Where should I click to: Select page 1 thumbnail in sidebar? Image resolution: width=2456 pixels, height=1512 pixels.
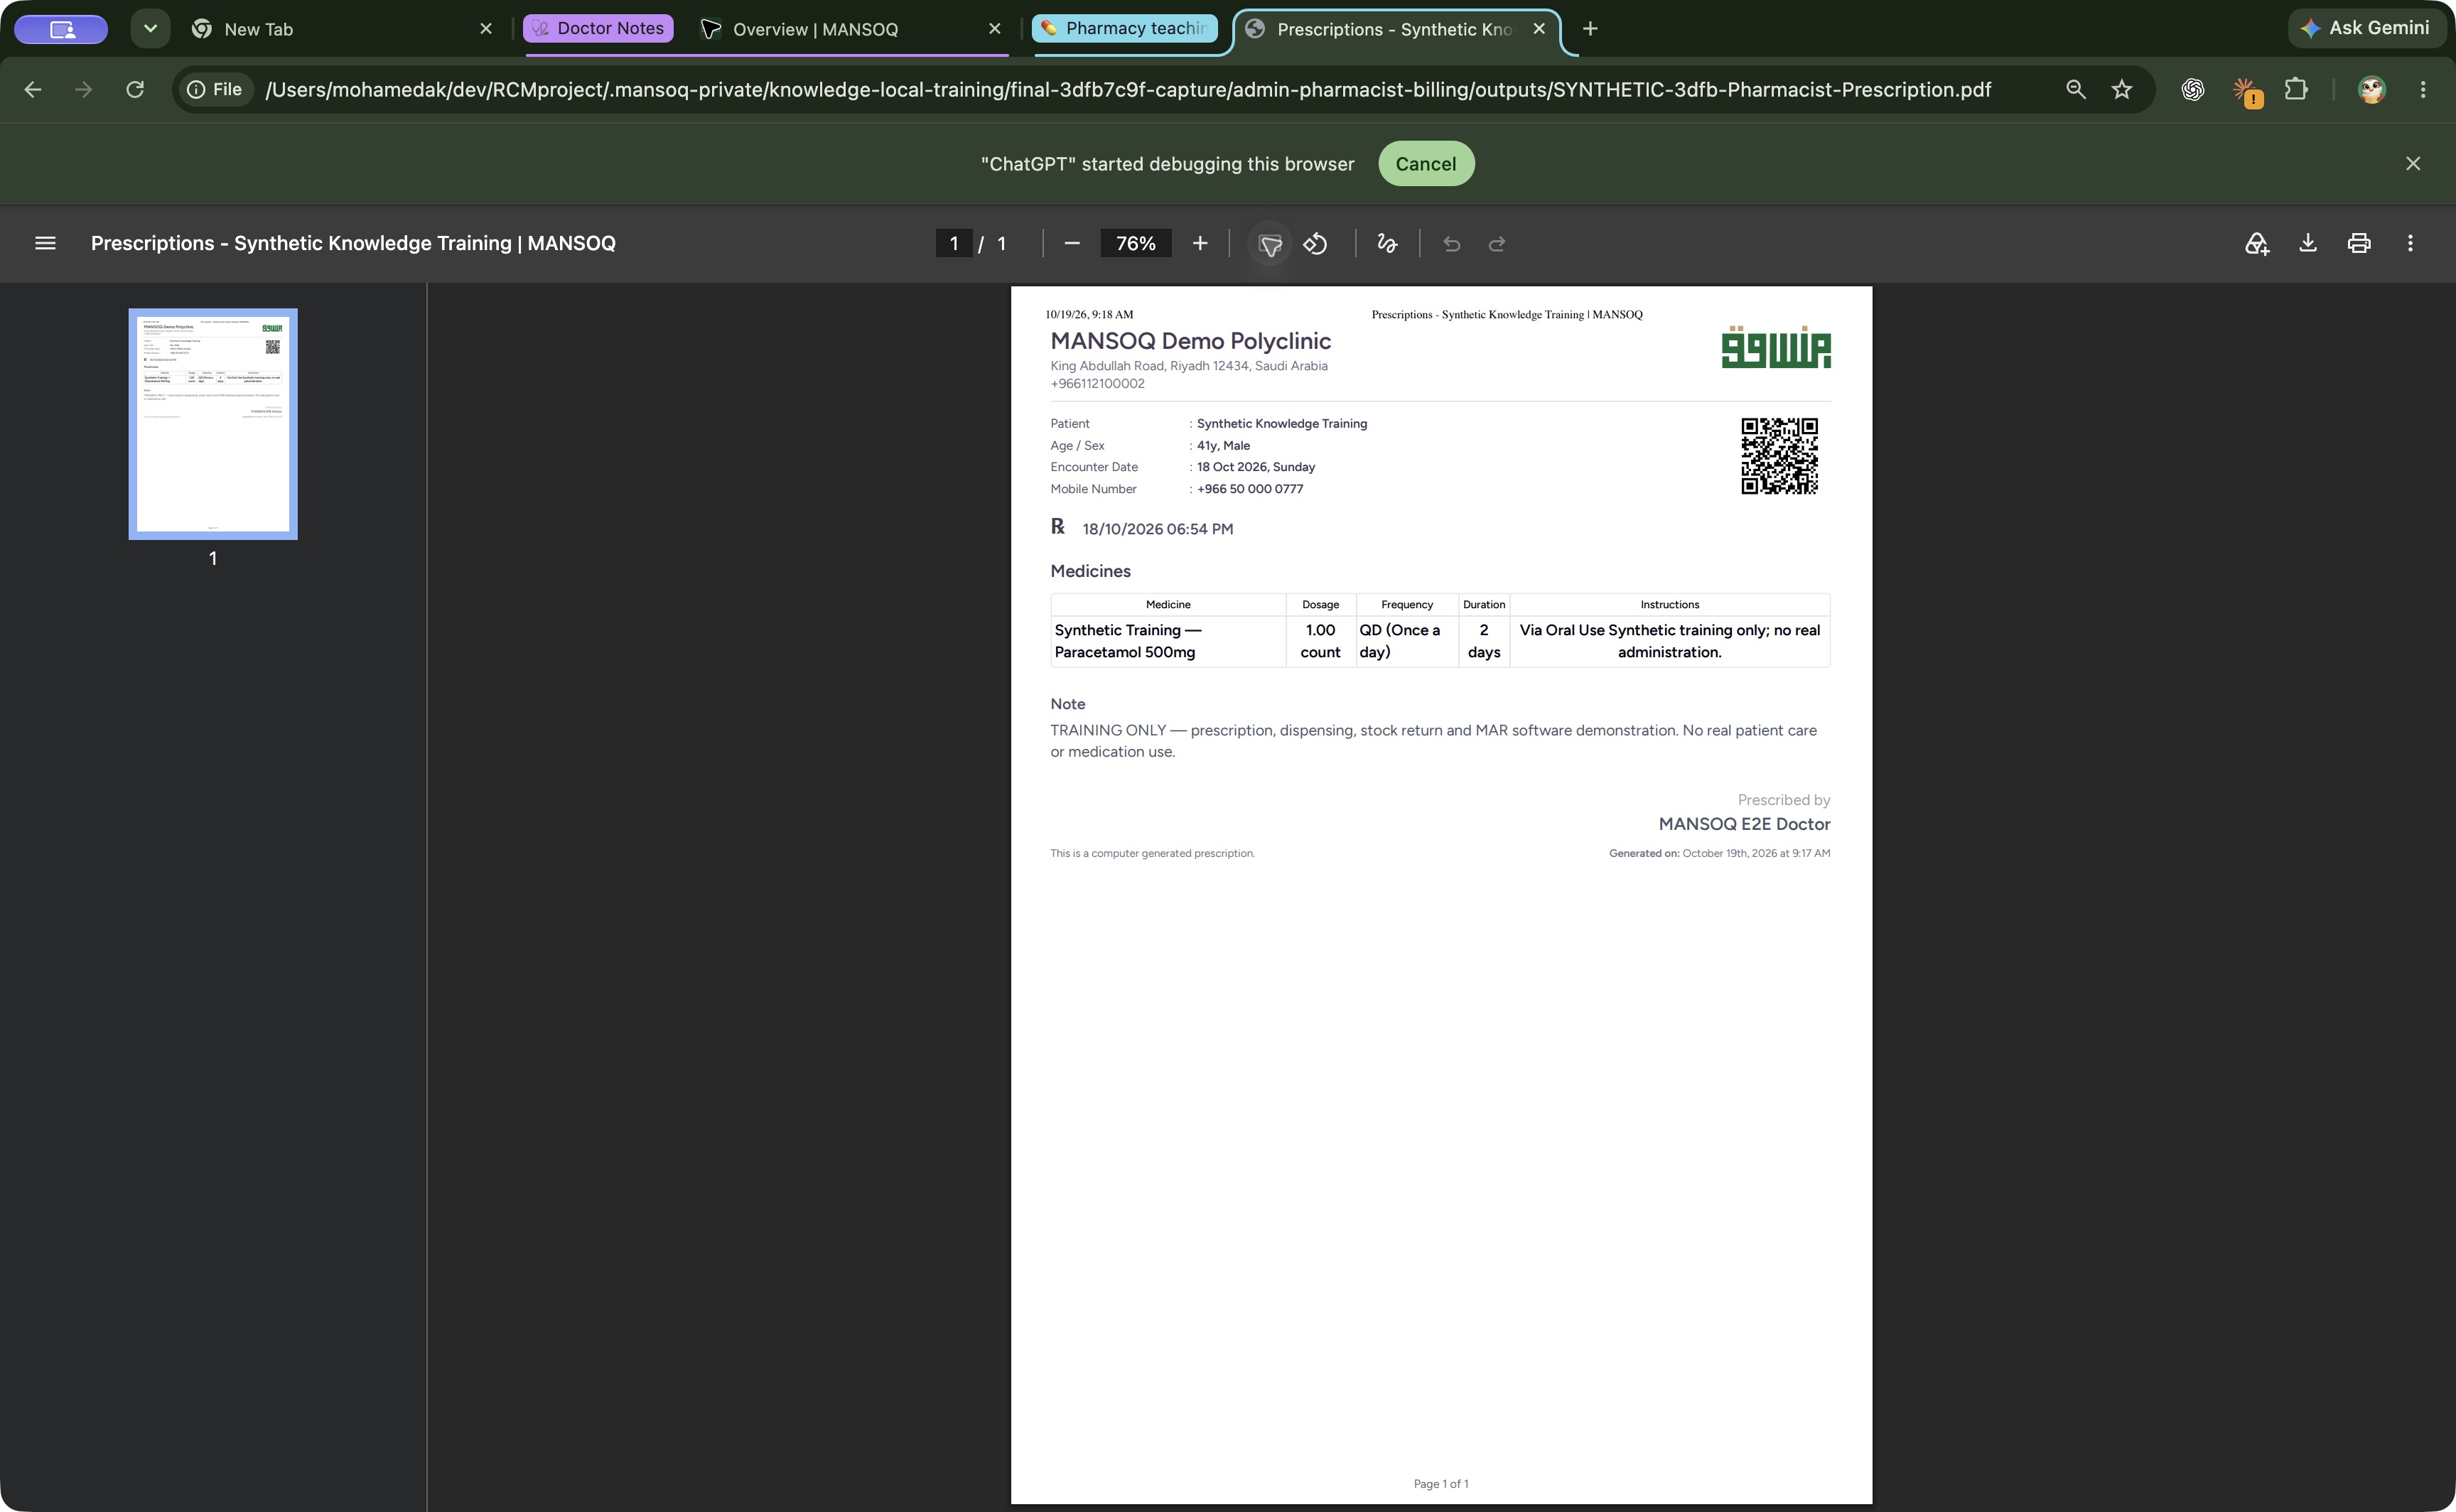click(x=213, y=424)
